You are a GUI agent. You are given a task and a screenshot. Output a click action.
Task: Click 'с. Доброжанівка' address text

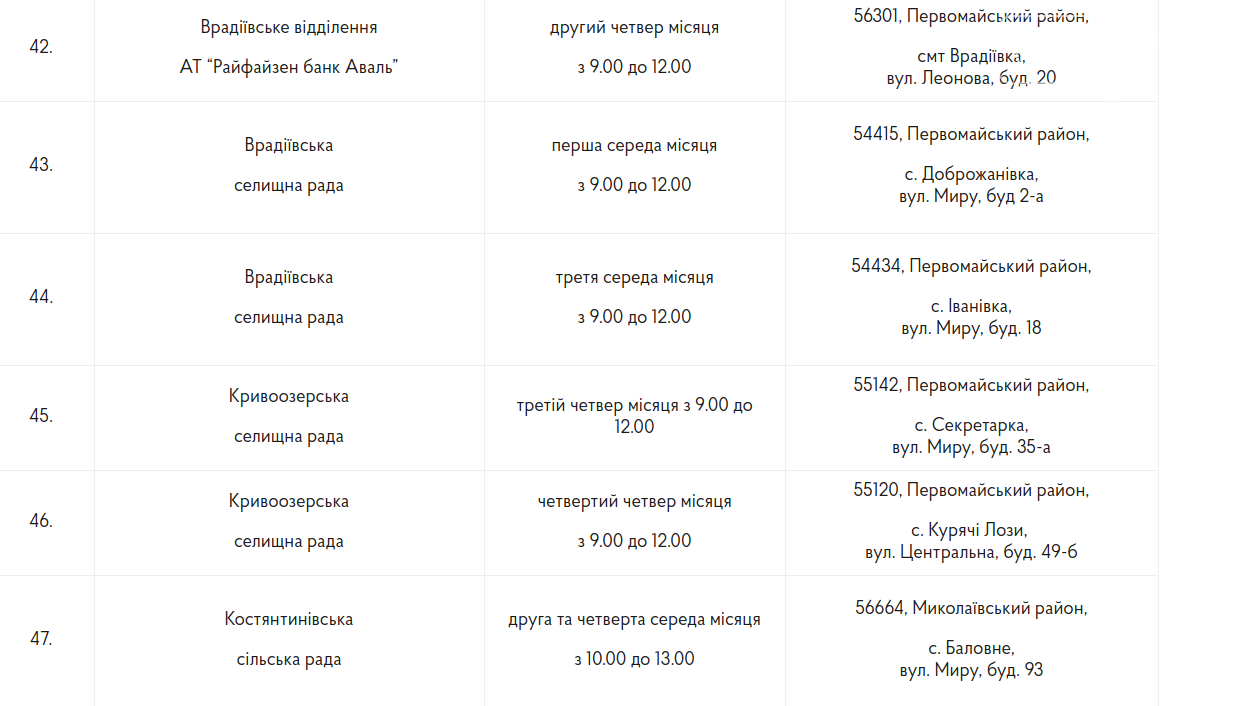coord(971,174)
